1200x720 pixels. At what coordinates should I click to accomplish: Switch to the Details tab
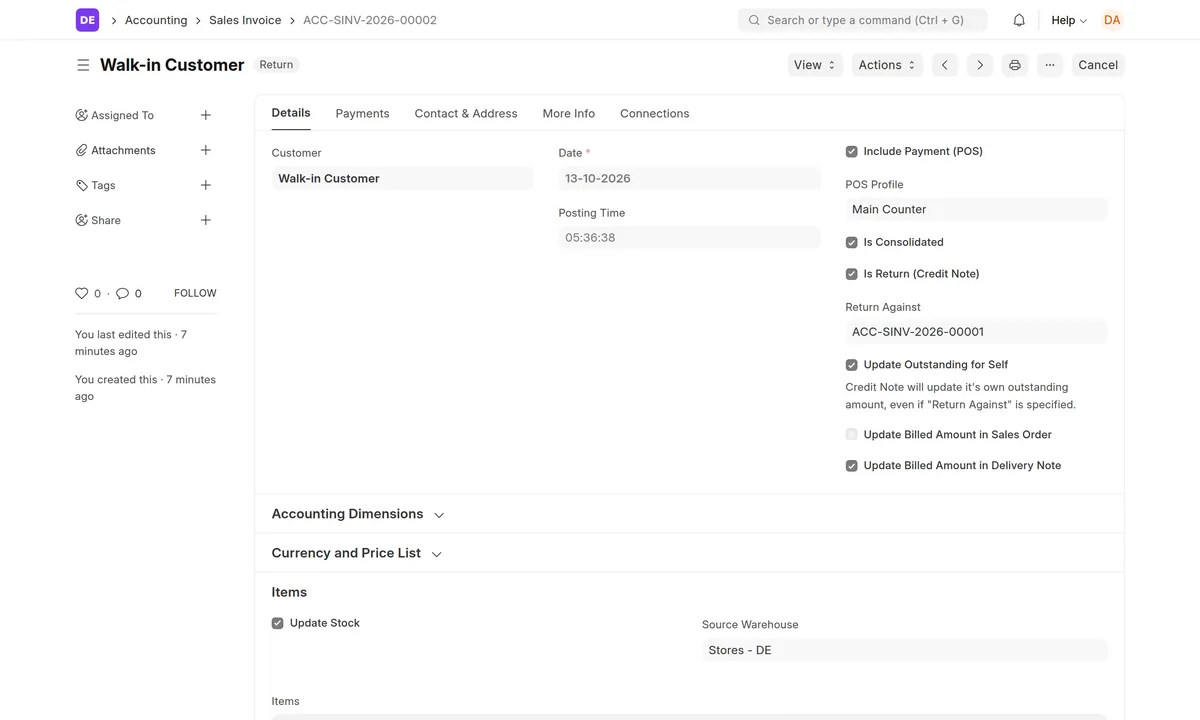(x=291, y=113)
